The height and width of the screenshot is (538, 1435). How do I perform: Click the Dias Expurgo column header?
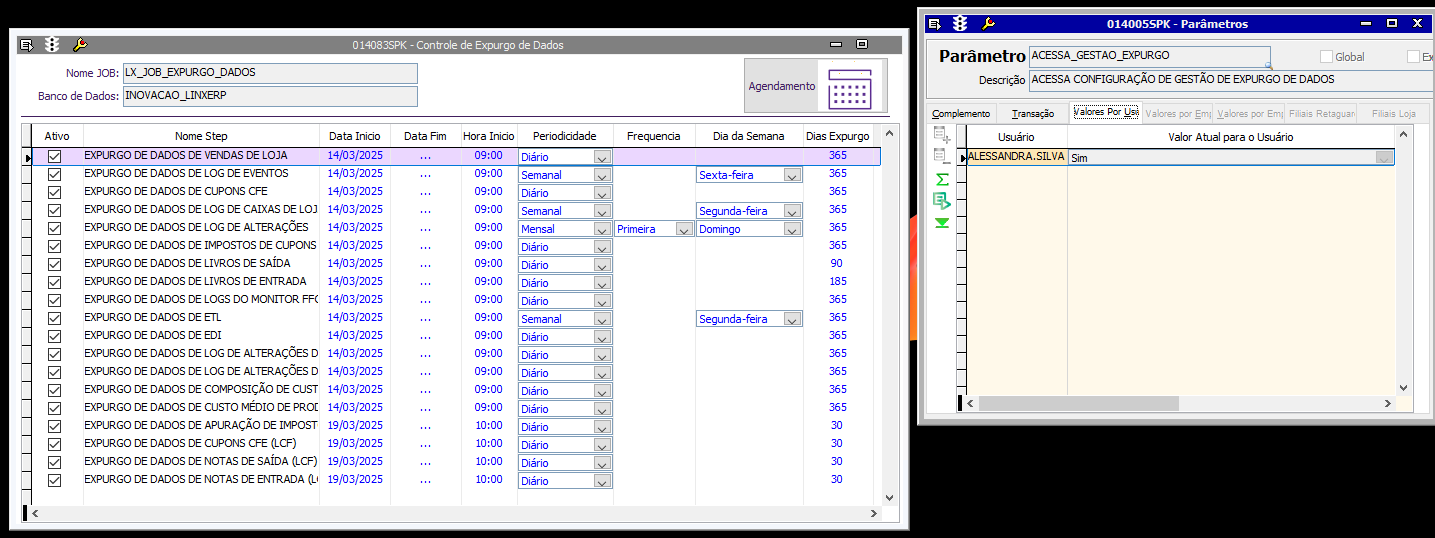coord(838,136)
